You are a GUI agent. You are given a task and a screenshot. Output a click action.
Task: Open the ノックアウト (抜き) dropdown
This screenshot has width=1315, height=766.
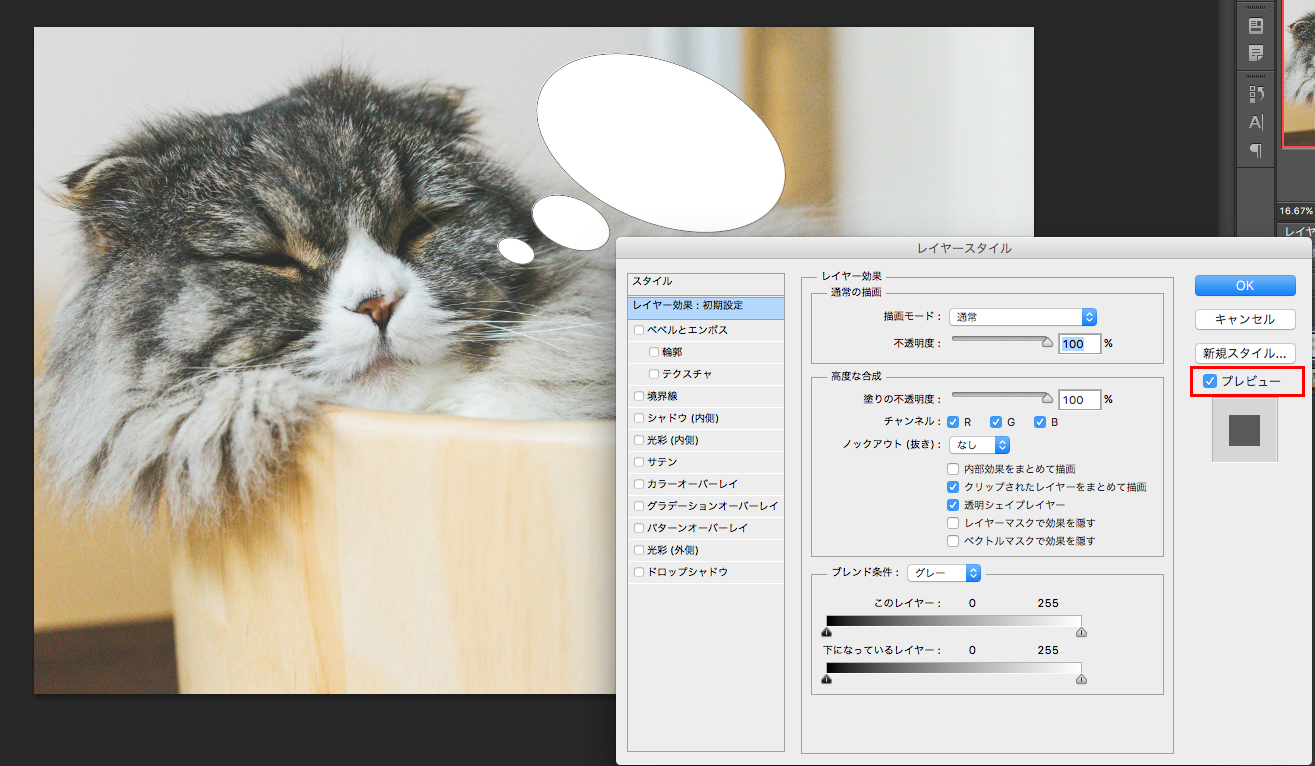pos(979,444)
